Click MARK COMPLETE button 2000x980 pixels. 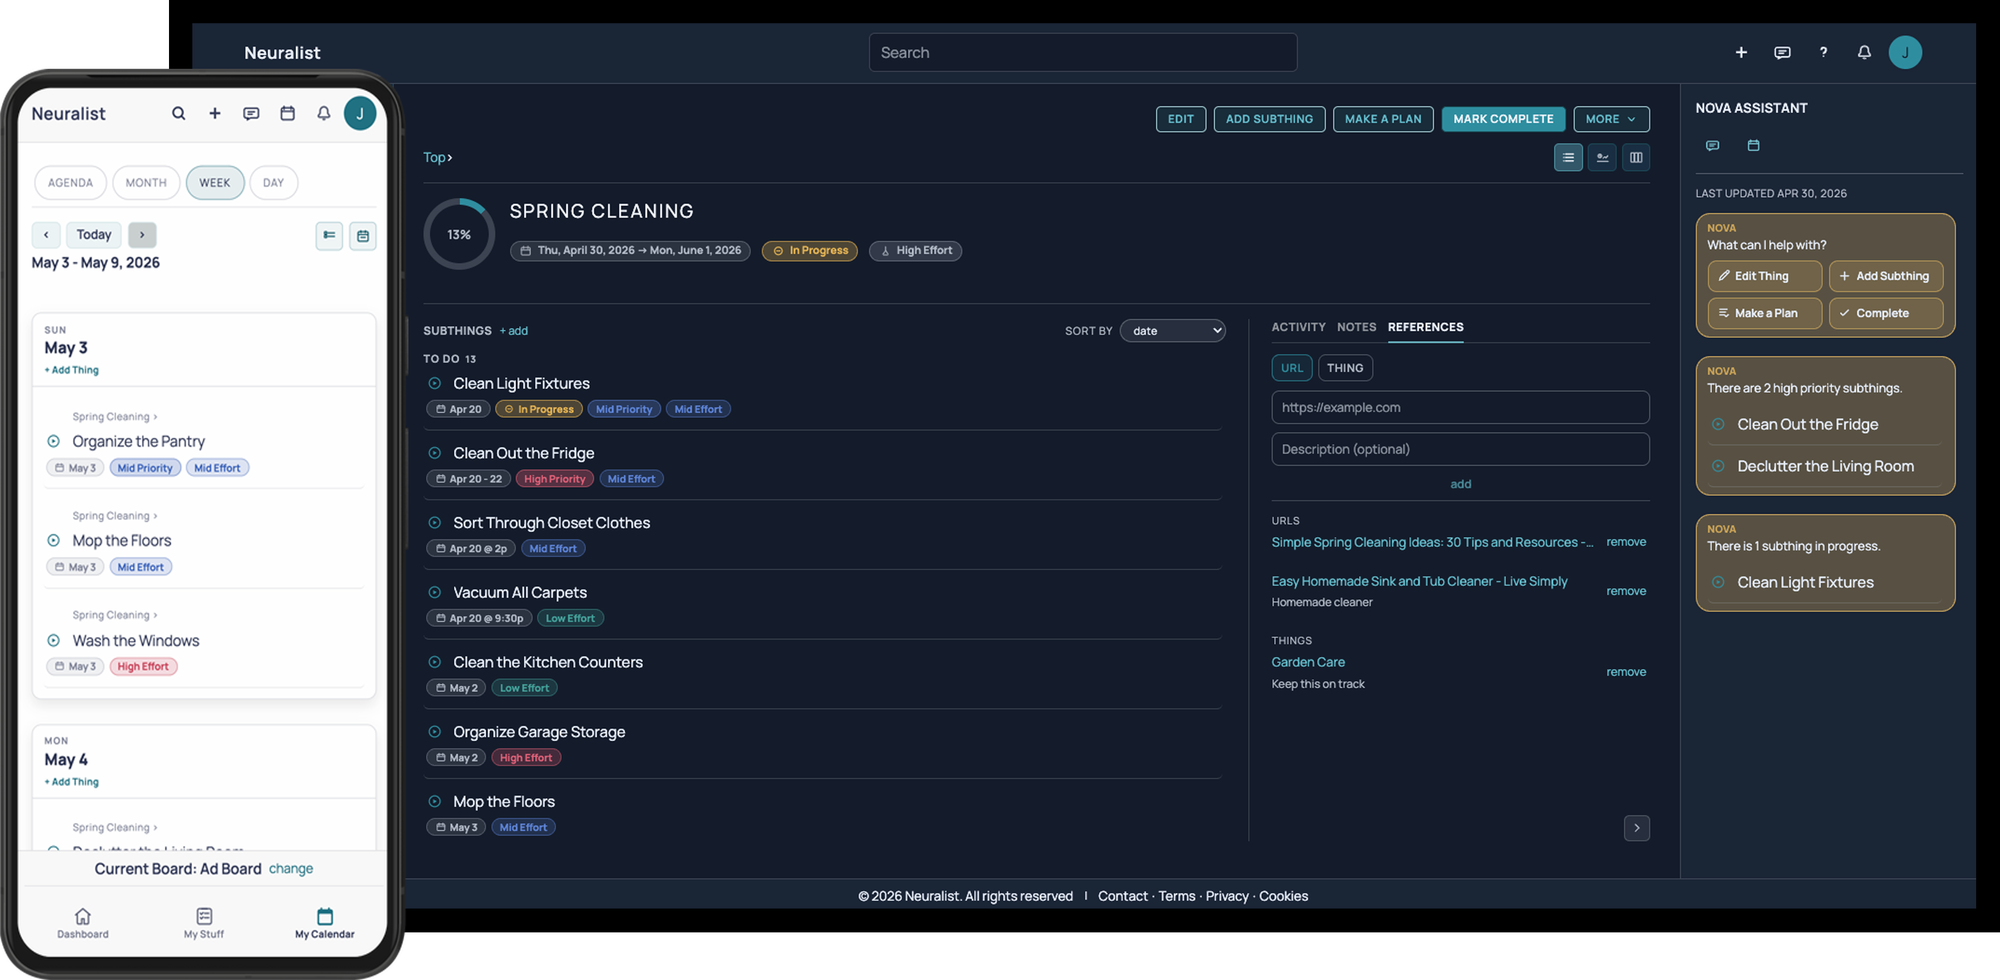click(x=1503, y=119)
